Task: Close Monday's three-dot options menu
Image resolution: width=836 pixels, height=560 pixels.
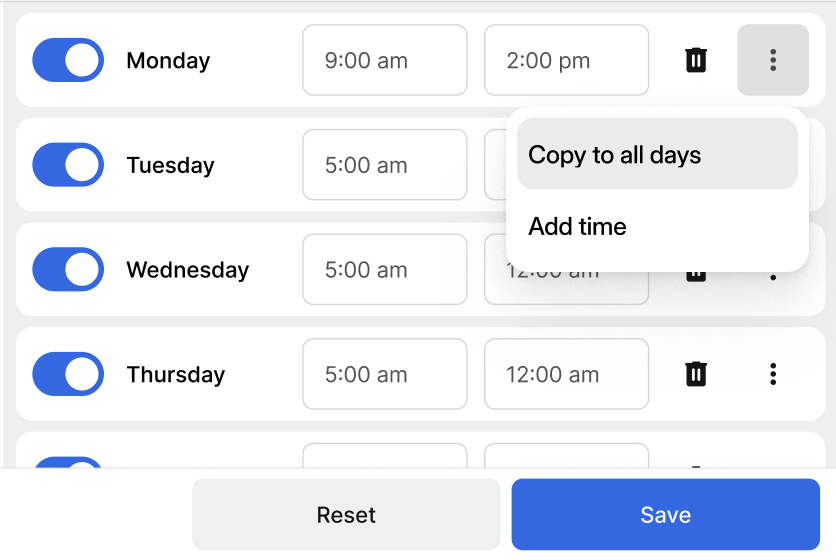Action: [x=773, y=60]
